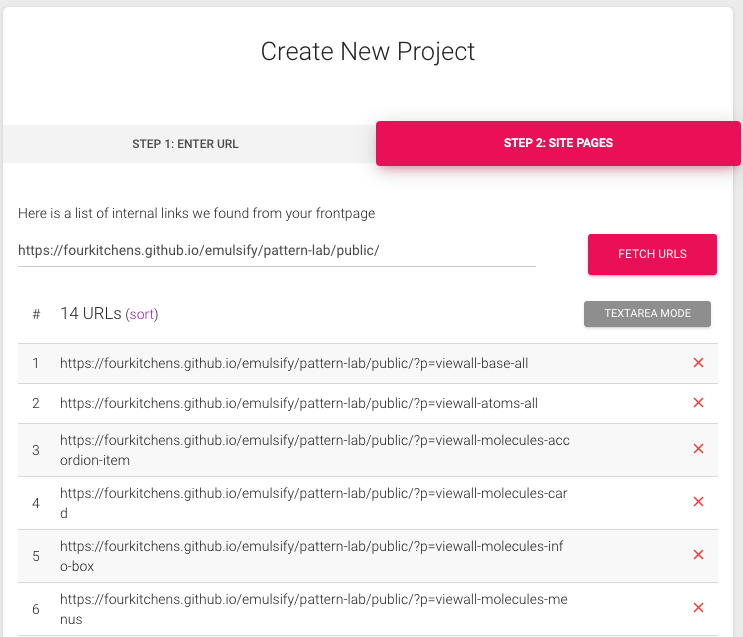This screenshot has width=743, height=637.
Task: Delete the viewall-molecules-menus URL row
Action: click(x=698, y=608)
